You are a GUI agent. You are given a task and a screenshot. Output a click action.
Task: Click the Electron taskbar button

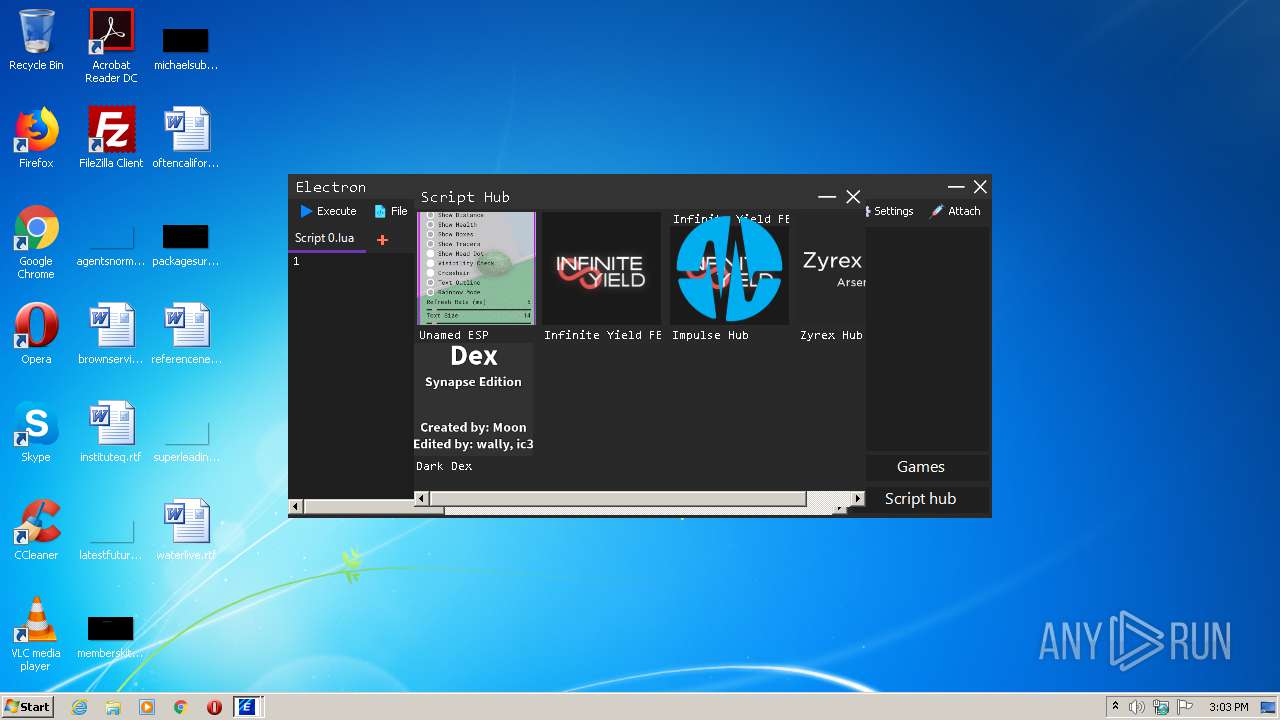(x=246, y=707)
